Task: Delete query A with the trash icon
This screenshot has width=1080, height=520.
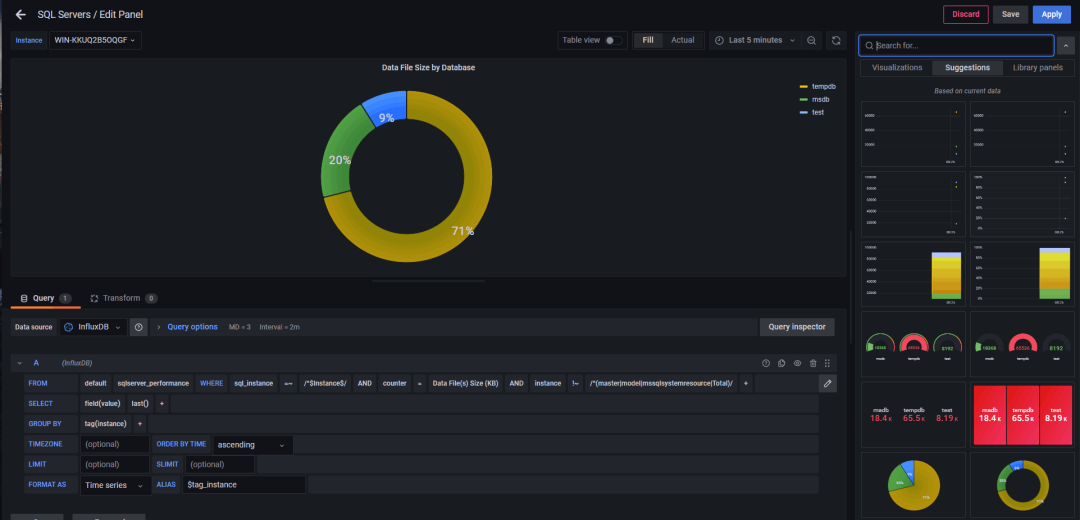Action: pyautogui.click(x=813, y=363)
